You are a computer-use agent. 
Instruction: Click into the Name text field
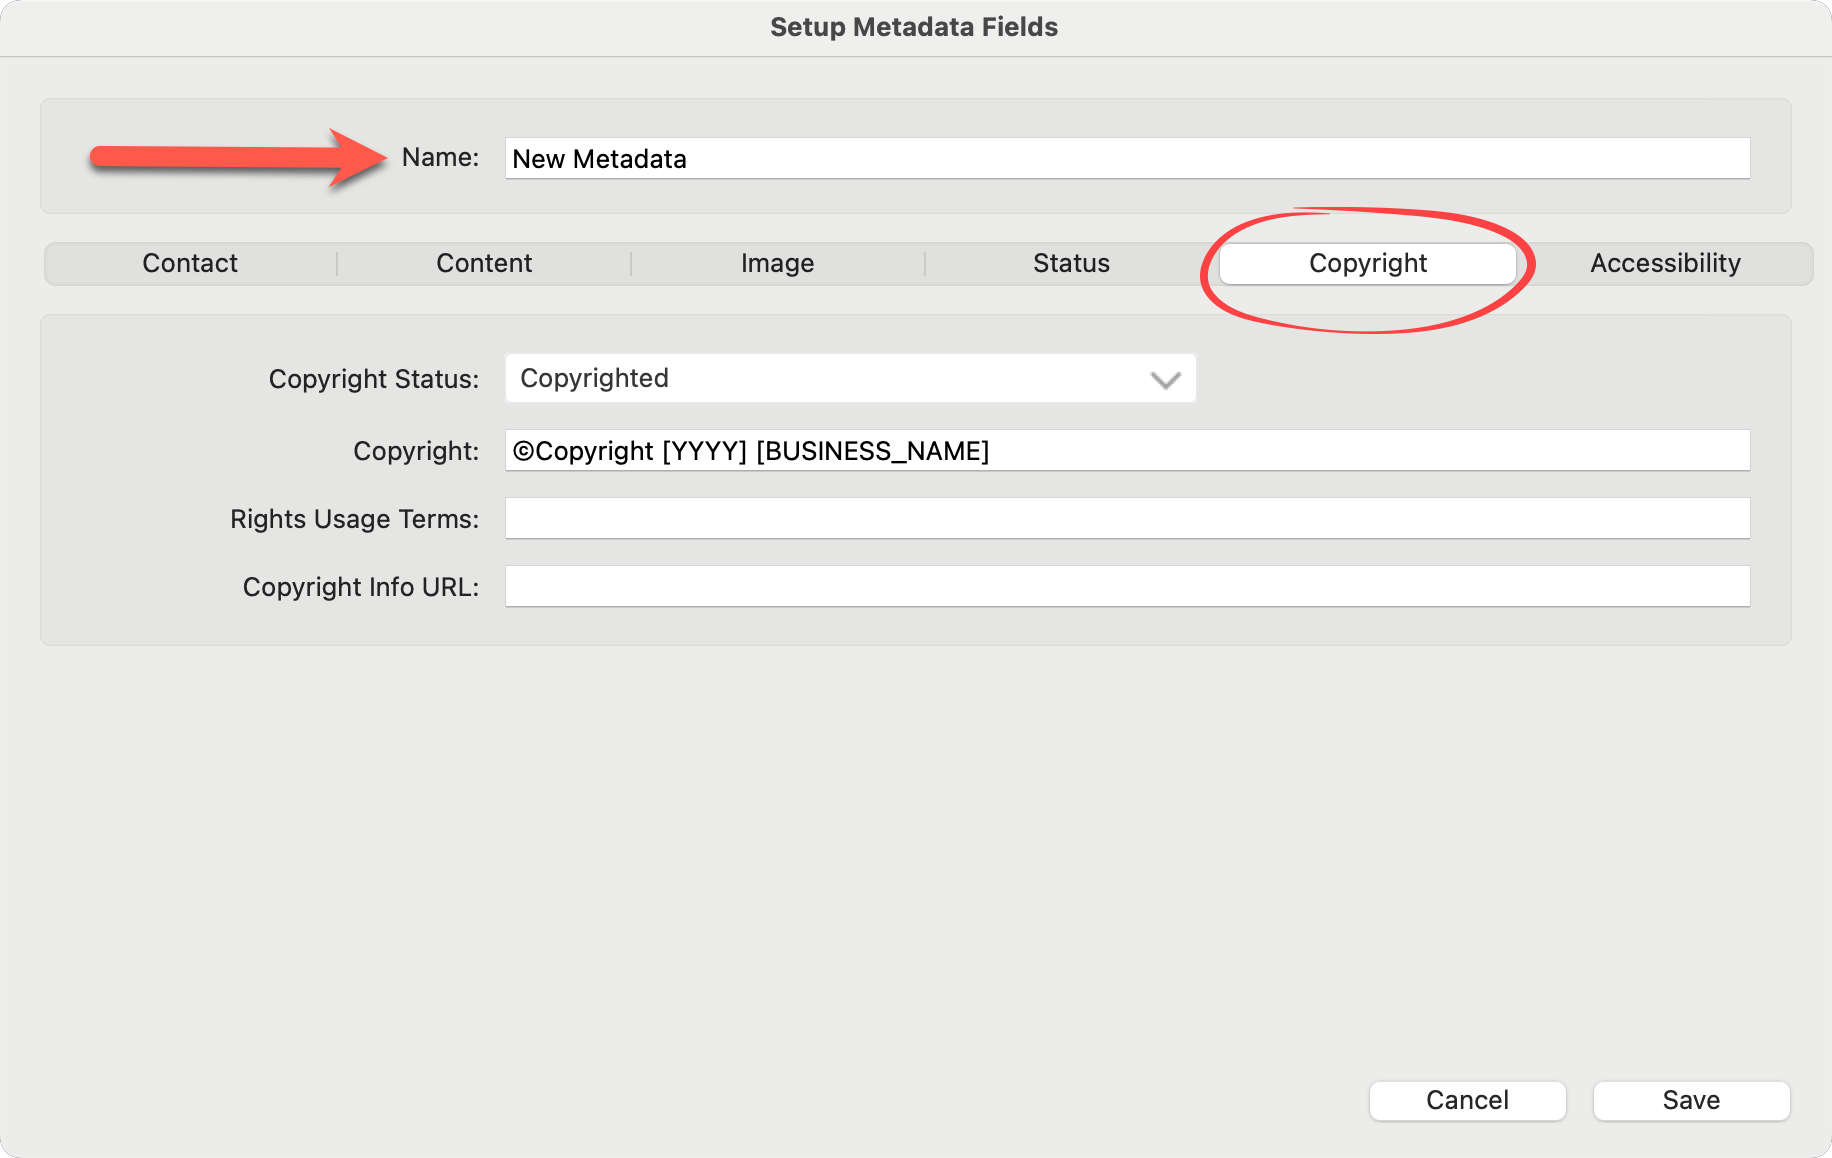pos(1126,159)
